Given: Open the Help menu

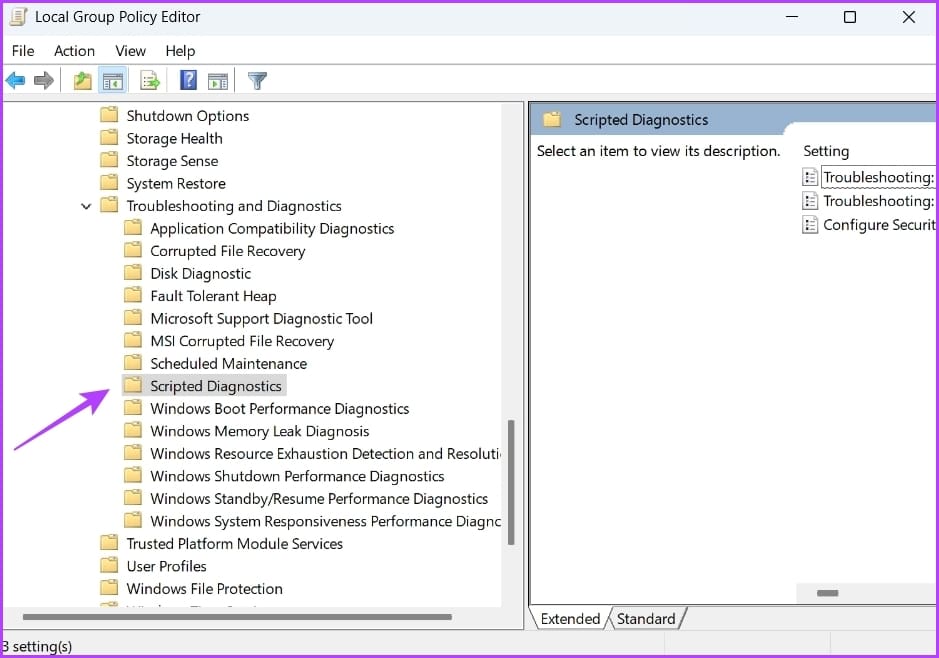Looking at the screenshot, I should coord(180,51).
